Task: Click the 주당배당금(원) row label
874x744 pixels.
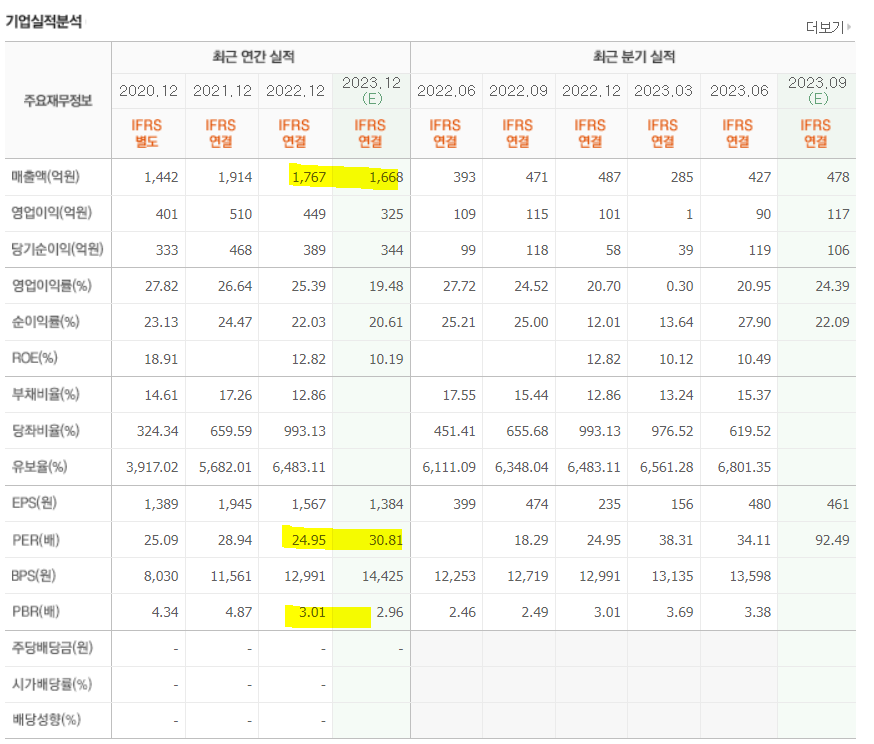Action: [x=52, y=648]
